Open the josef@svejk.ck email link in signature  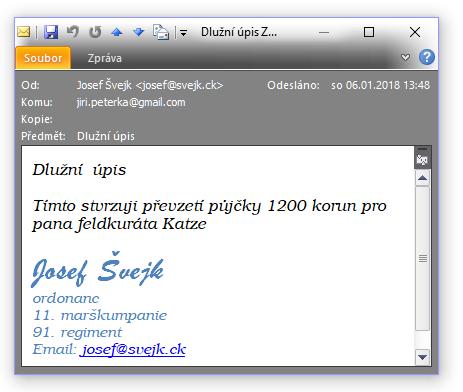point(133,350)
